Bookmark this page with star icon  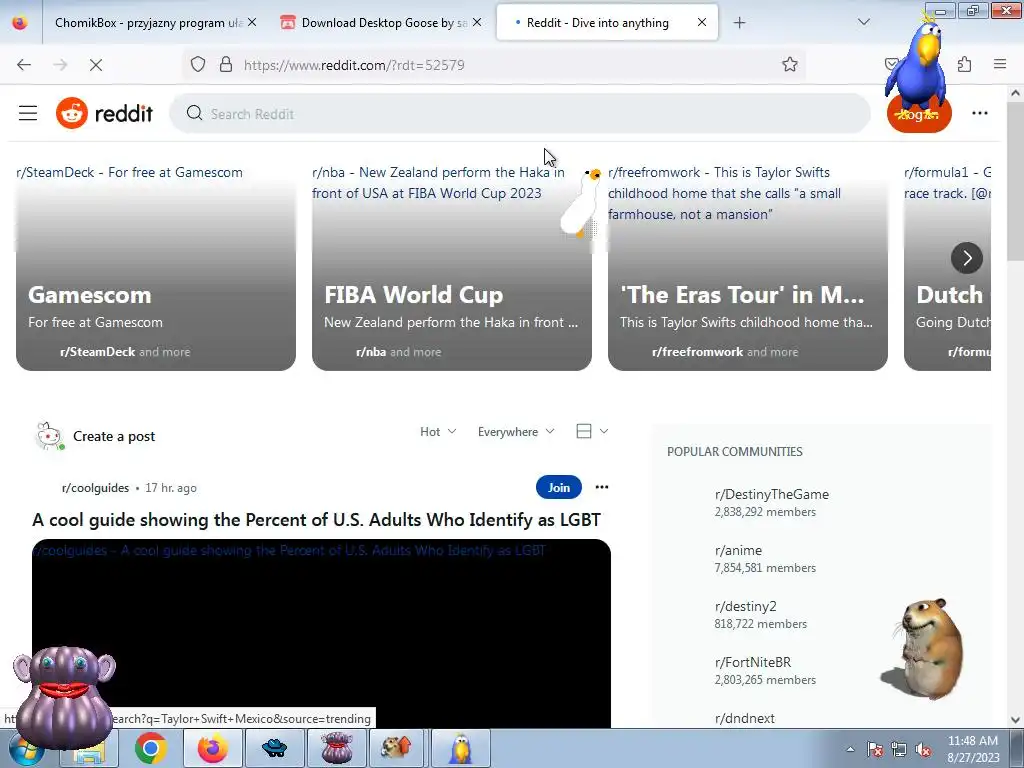pyautogui.click(x=790, y=65)
